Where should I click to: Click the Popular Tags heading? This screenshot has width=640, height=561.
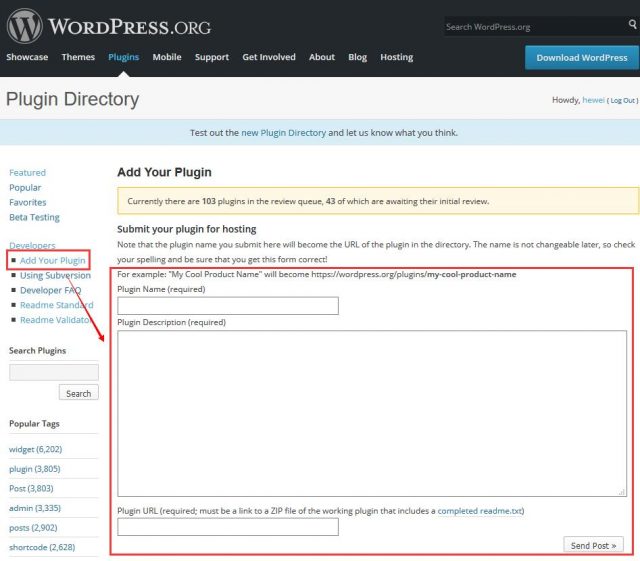[34, 424]
